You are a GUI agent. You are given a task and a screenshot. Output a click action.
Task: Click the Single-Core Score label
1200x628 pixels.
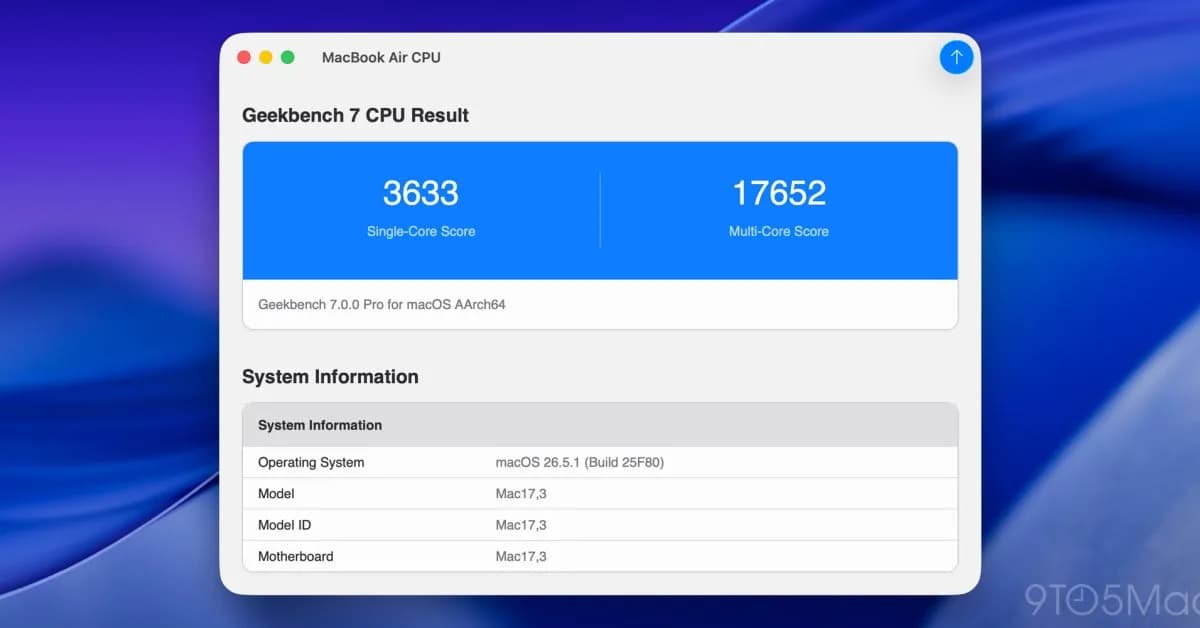point(421,231)
